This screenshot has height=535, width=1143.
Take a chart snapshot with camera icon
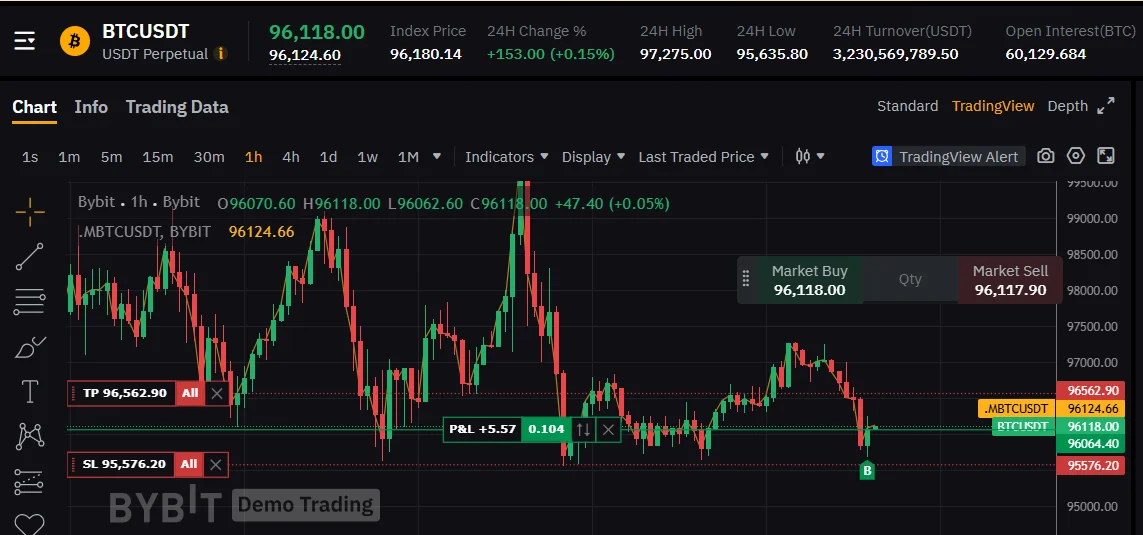pos(1046,156)
